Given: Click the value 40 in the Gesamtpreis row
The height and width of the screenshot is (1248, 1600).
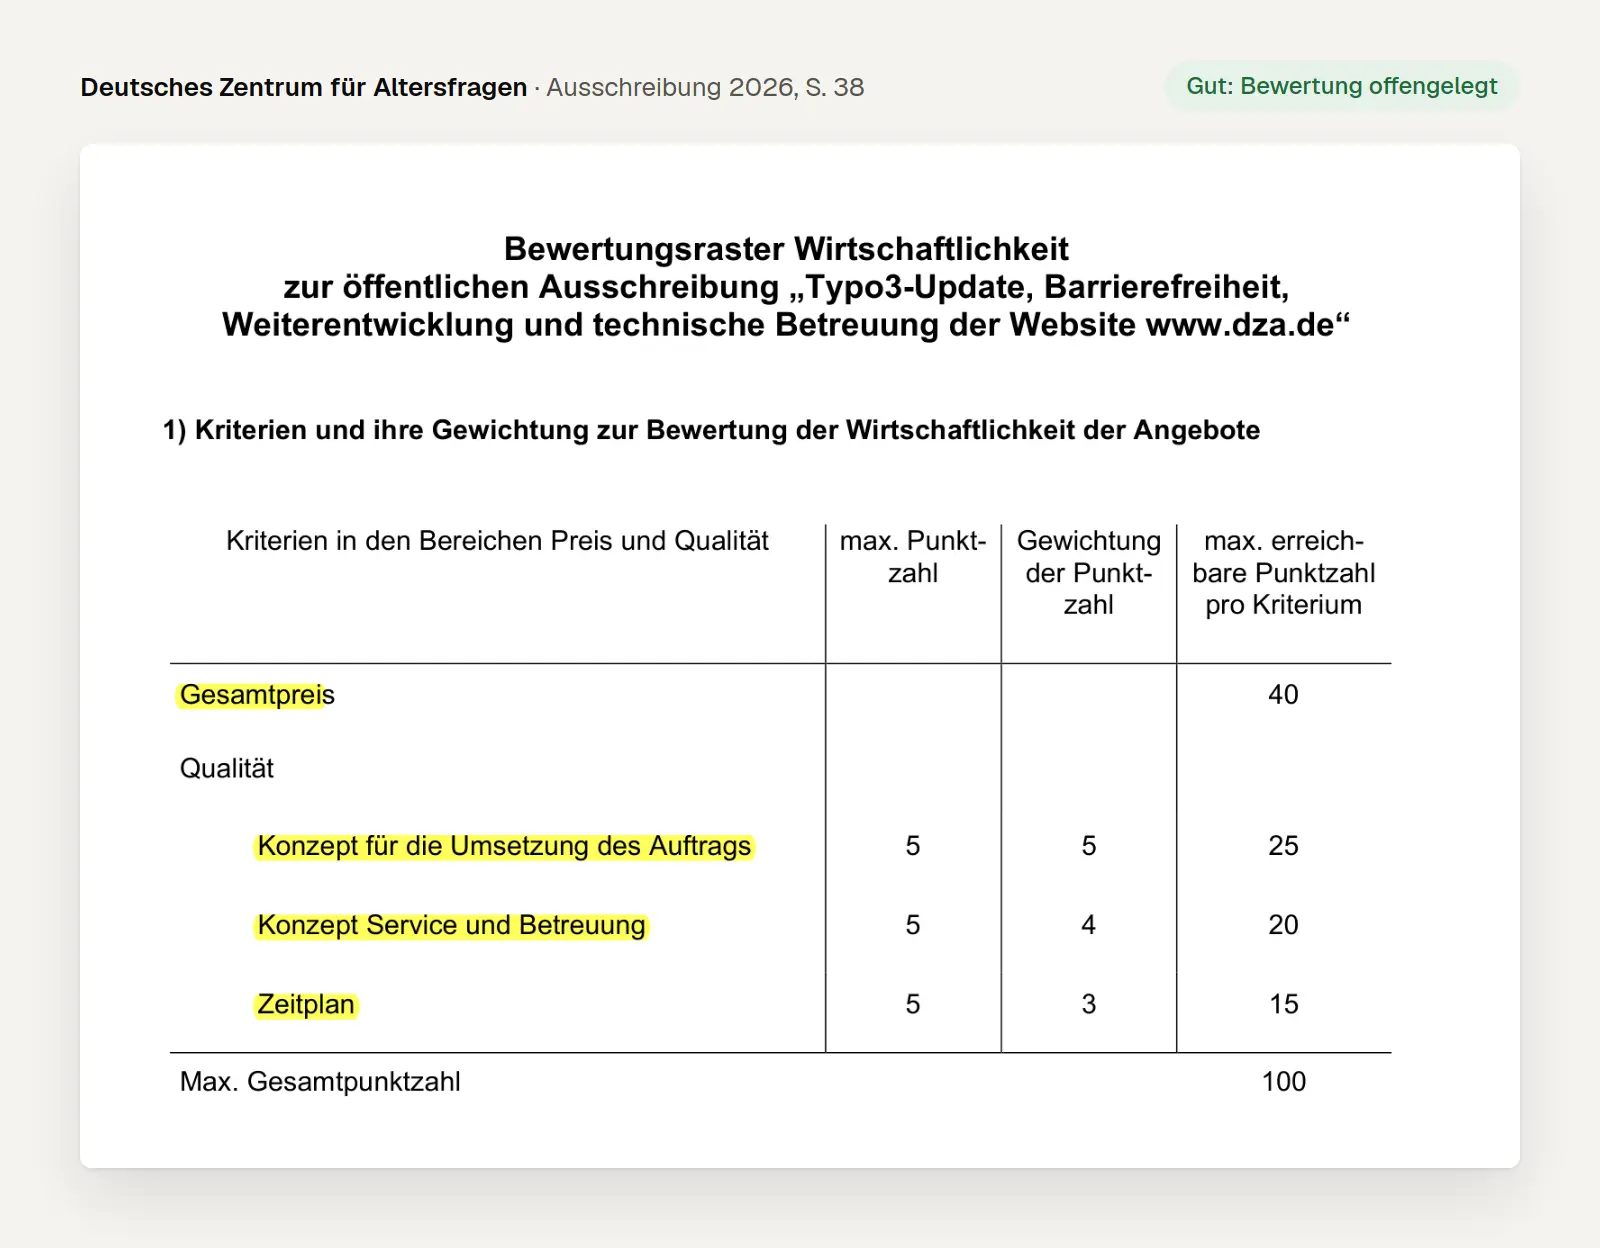Looking at the screenshot, I should pyautogui.click(x=1283, y=695).
